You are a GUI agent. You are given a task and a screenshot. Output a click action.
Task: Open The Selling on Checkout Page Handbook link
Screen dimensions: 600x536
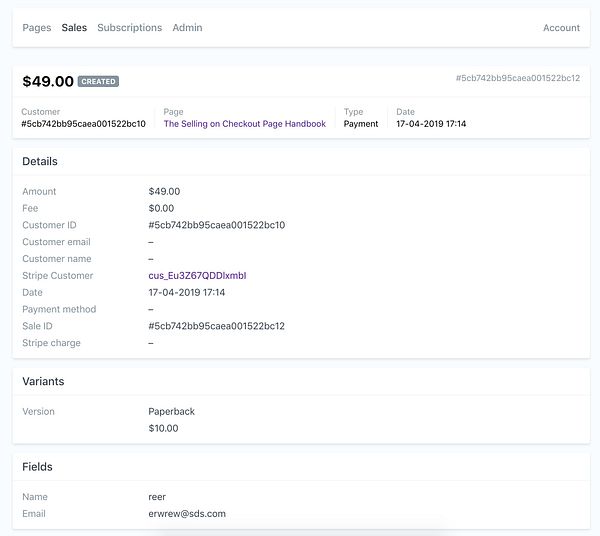[245, 124]
